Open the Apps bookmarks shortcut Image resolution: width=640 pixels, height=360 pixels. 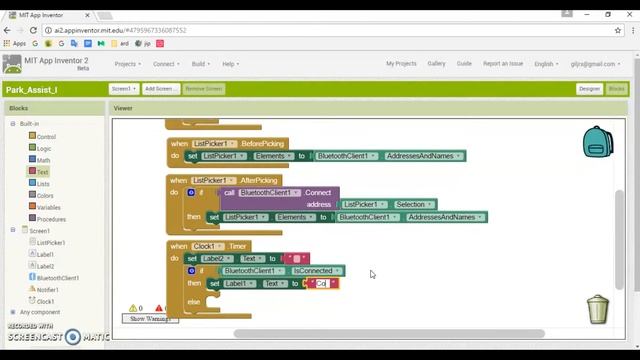15,43
